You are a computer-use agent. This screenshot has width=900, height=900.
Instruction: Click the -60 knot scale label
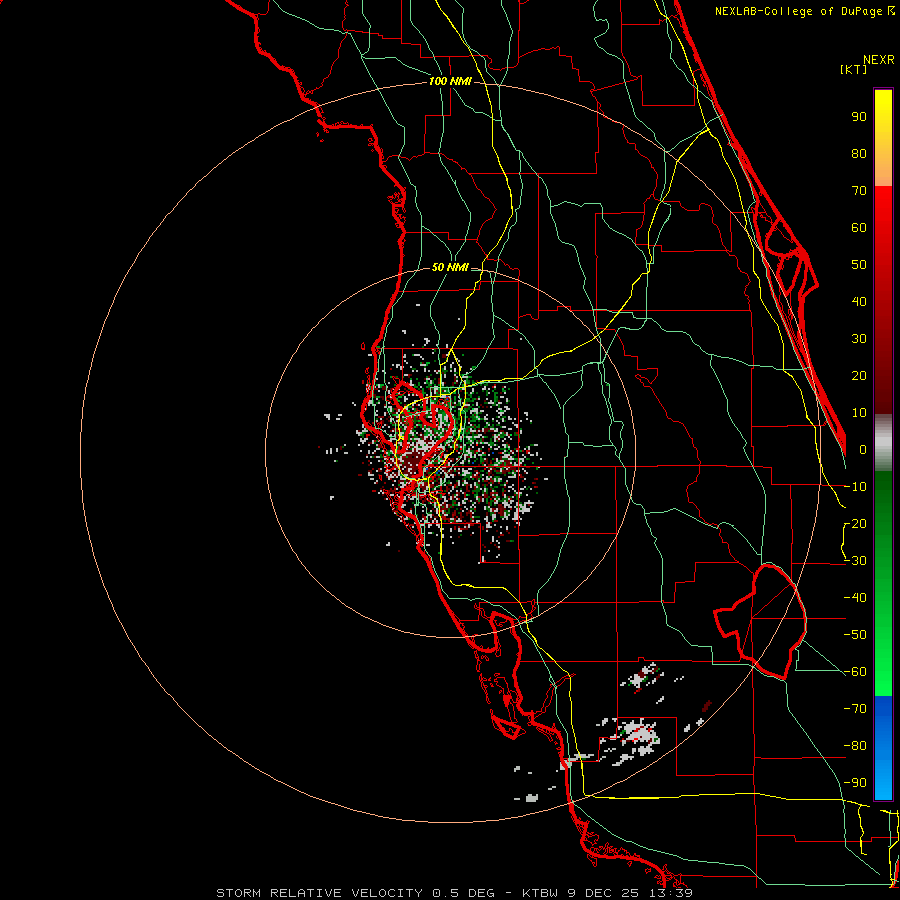point(855,672)
